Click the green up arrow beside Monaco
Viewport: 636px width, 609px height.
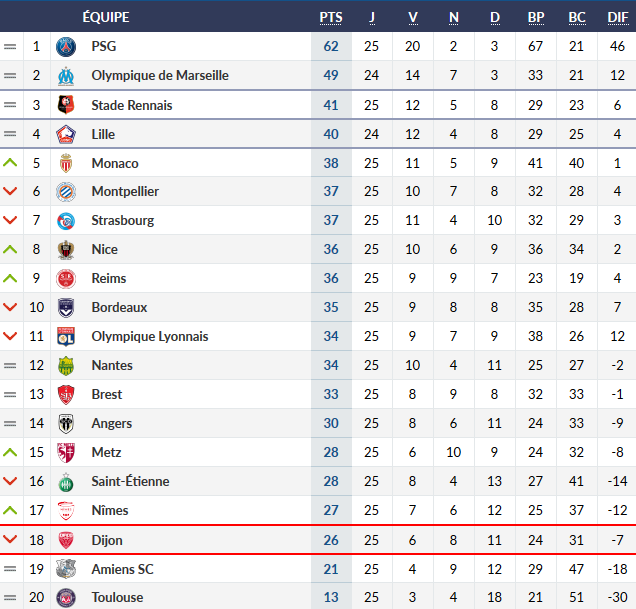tap(11, 163)
